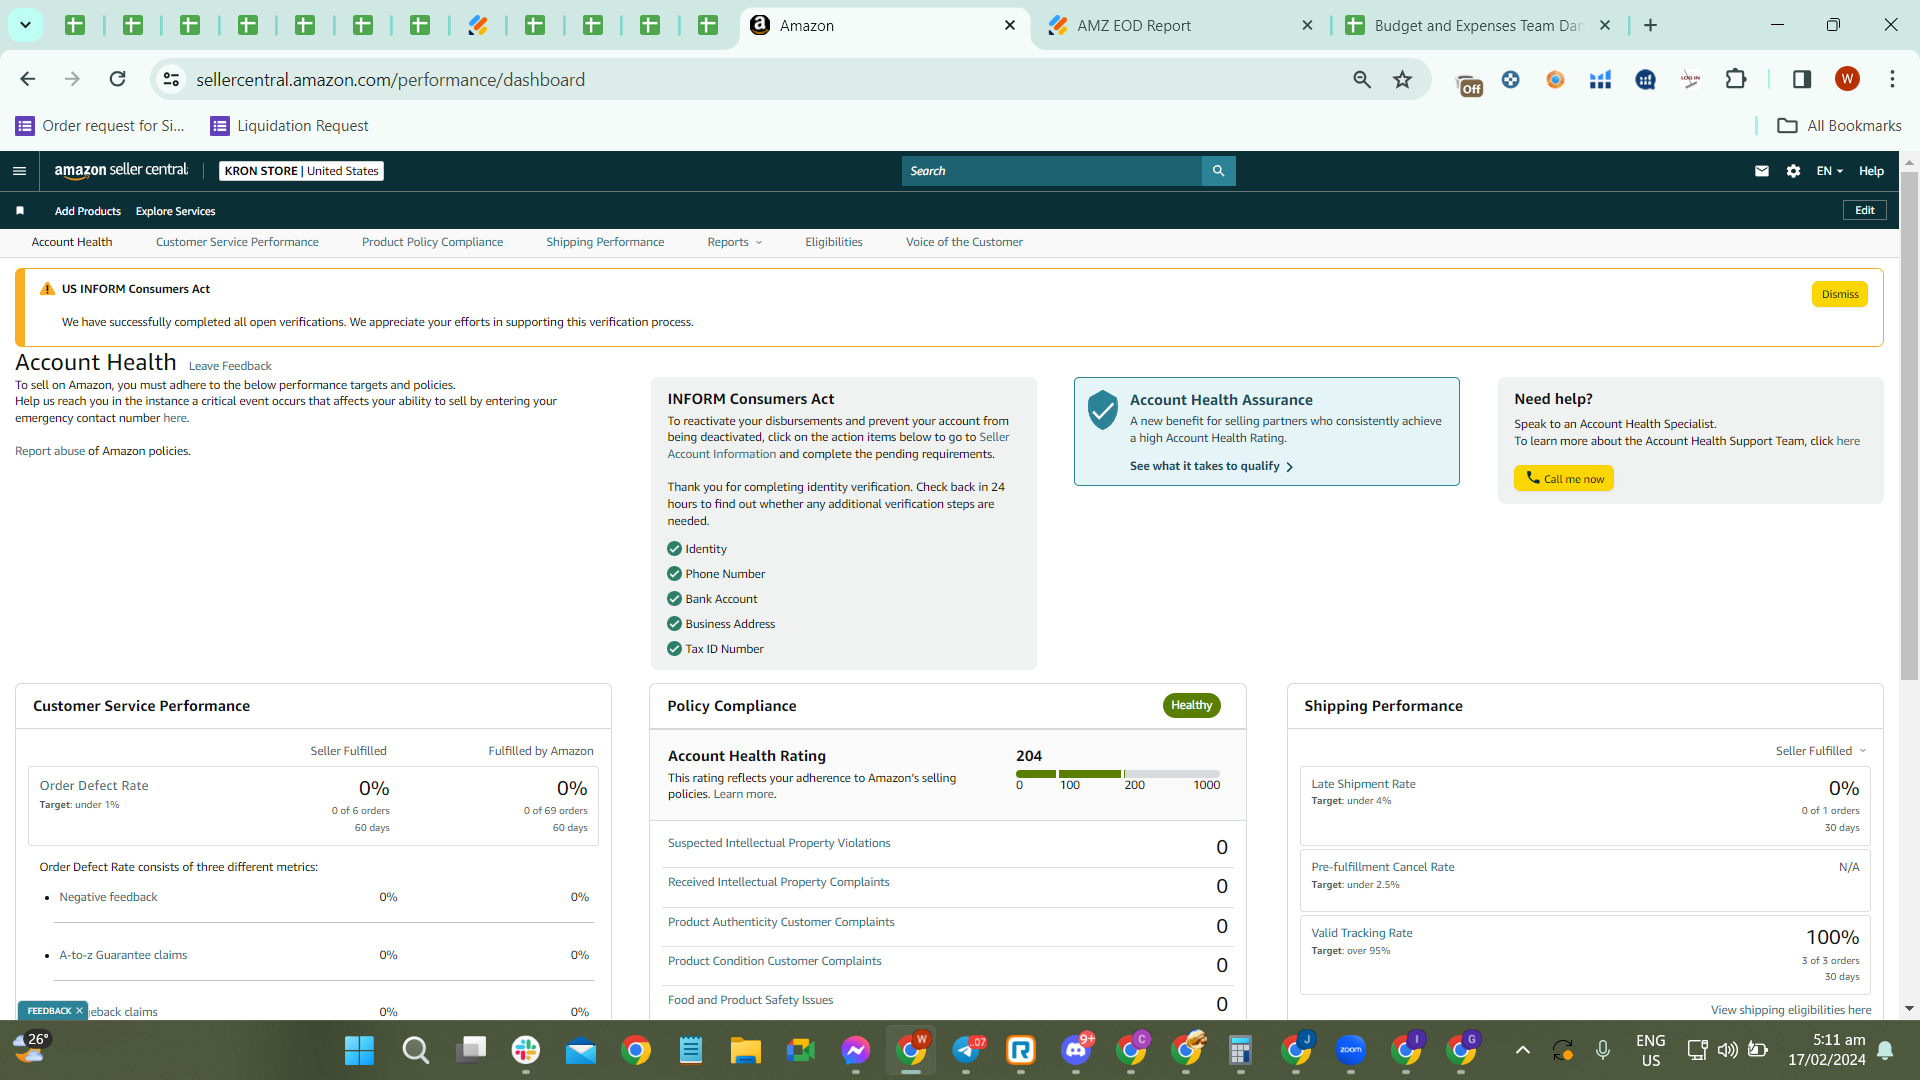
Task: Dismiss the US INFORM Consumers Act alert
Action: 1840,294
